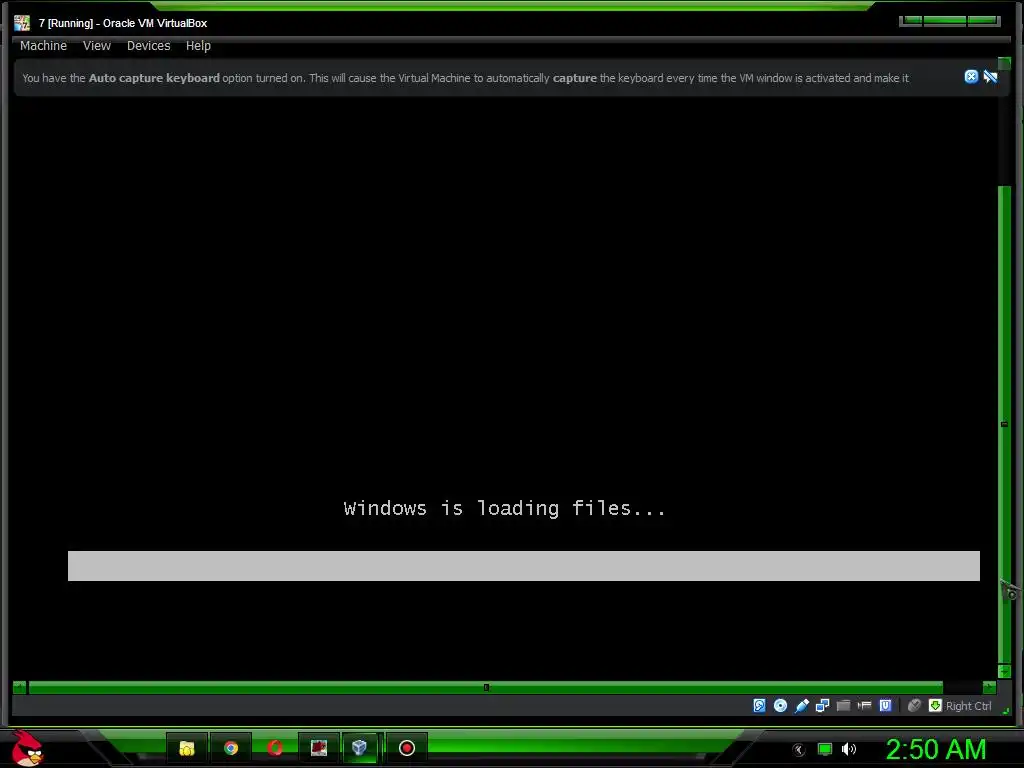Open the Devices menu
This screenshot has height=768, width=1024.
[148, 46]
